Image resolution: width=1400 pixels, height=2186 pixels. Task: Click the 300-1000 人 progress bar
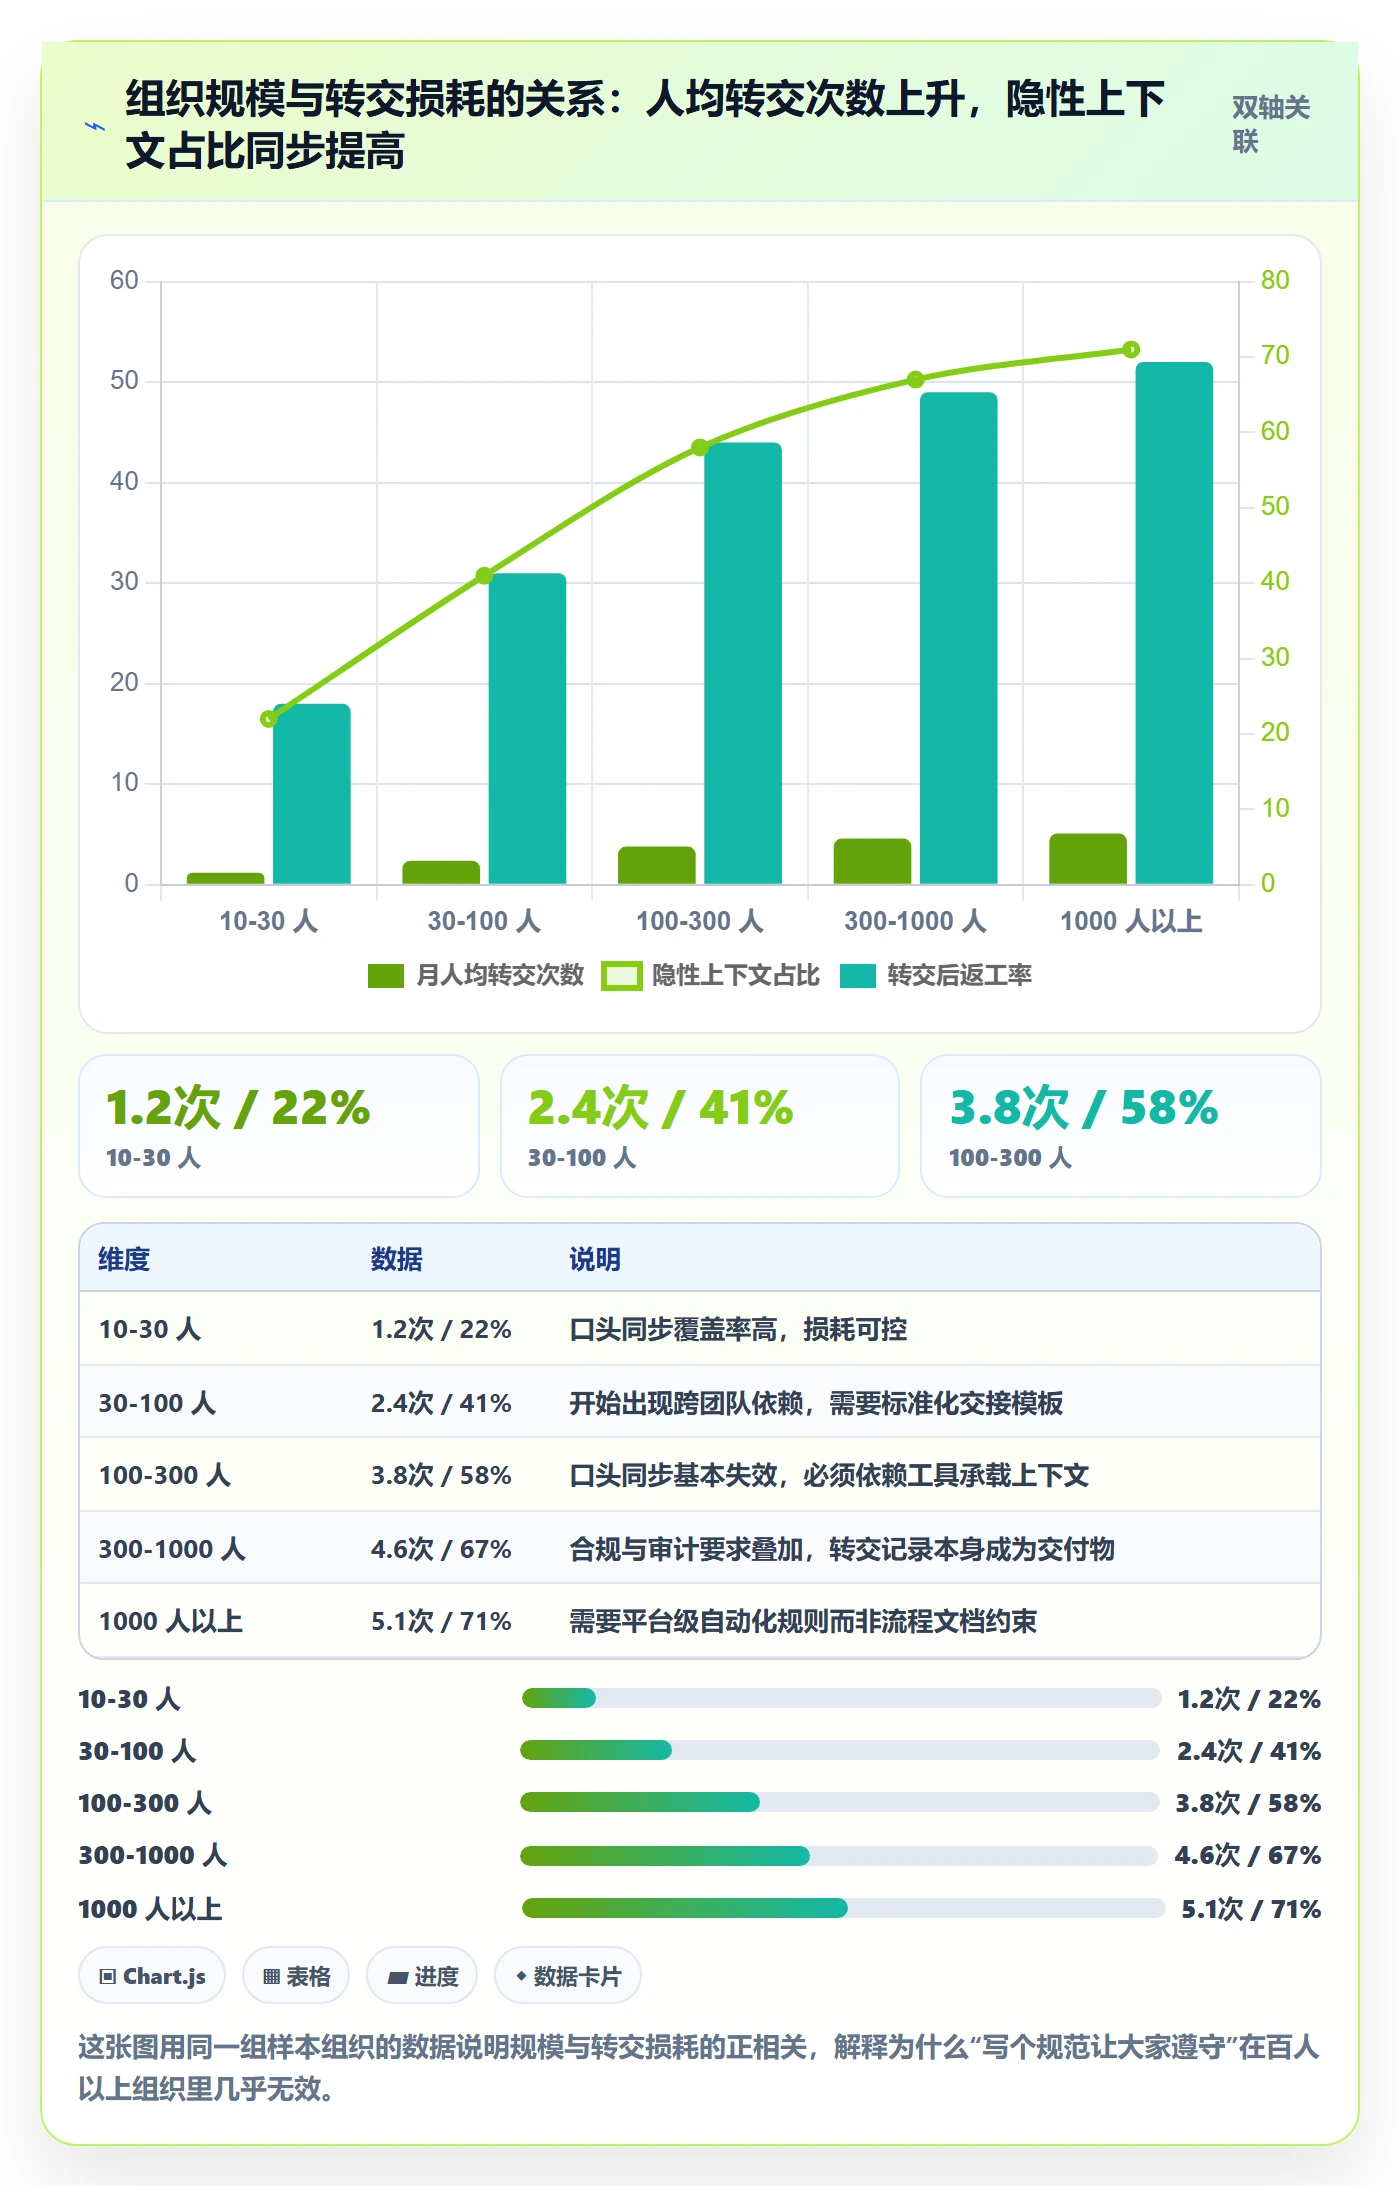coord(840,1856)
